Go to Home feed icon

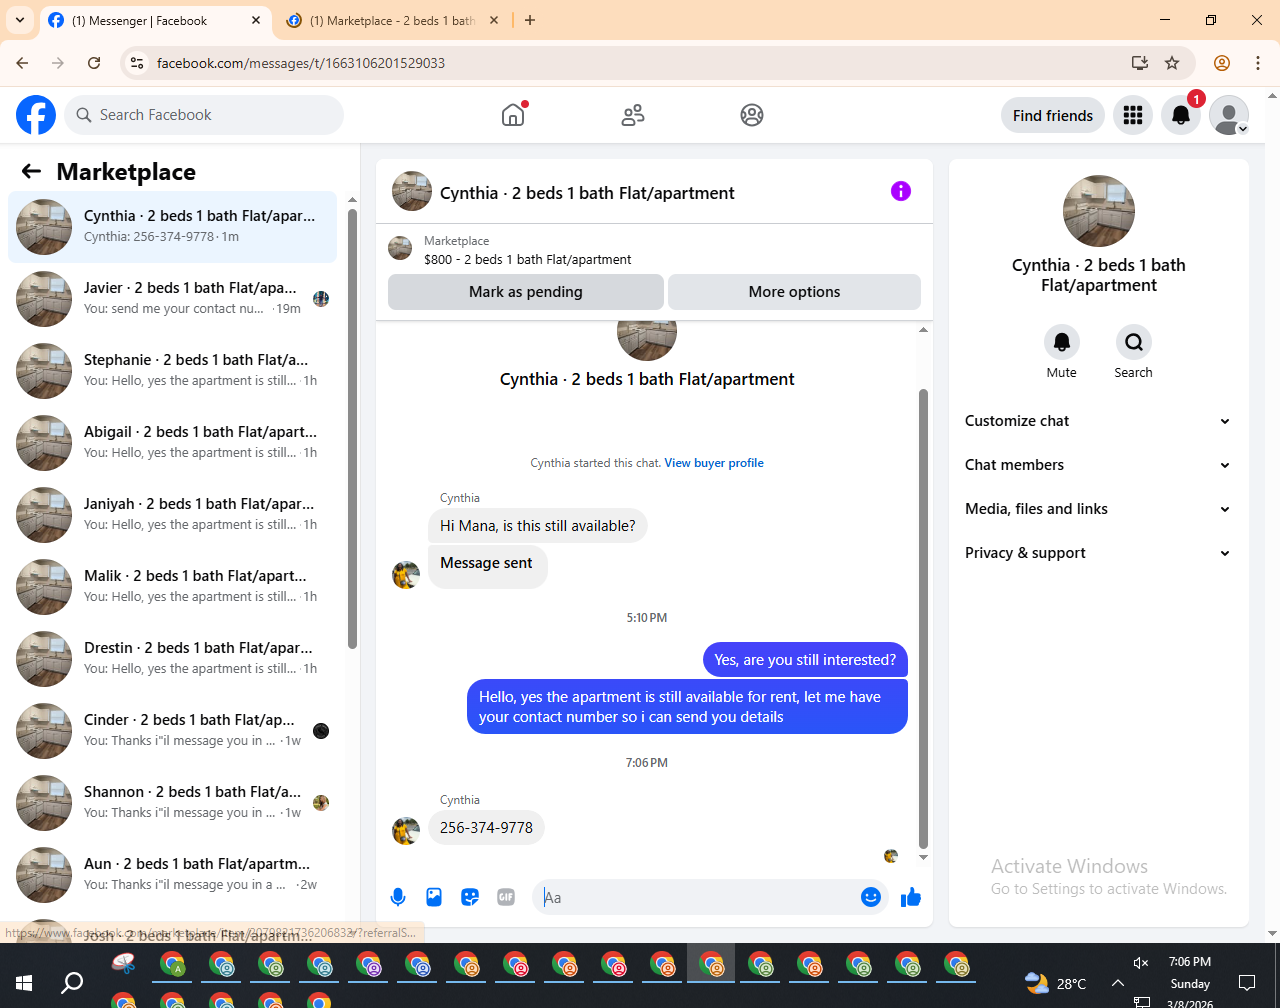click(513, 115)
